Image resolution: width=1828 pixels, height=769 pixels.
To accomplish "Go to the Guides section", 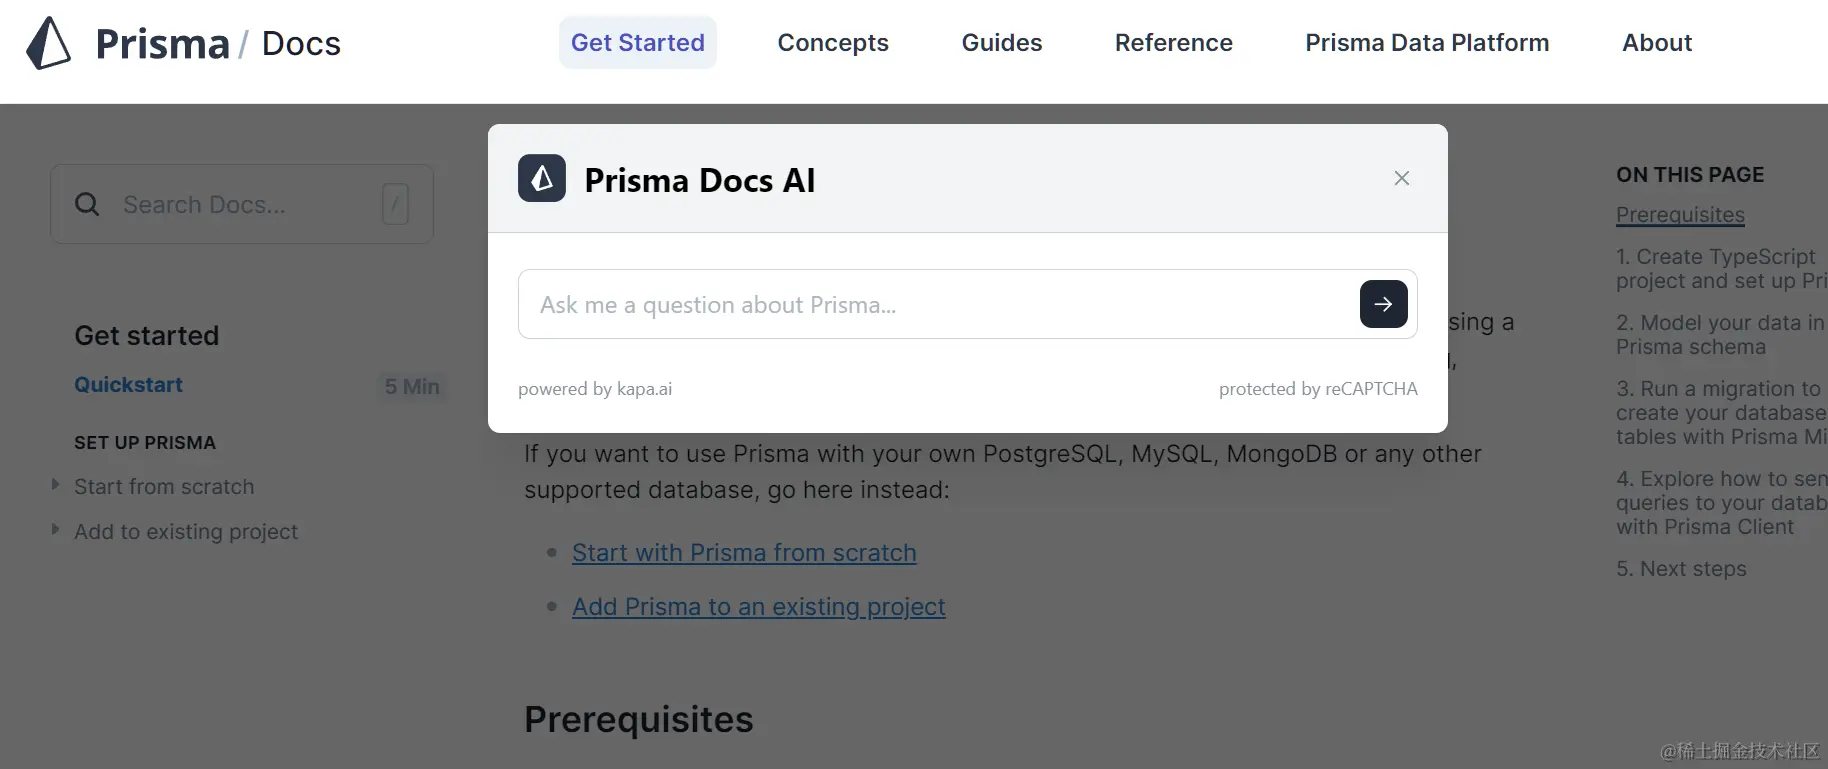I will [x=1001, y=43].
